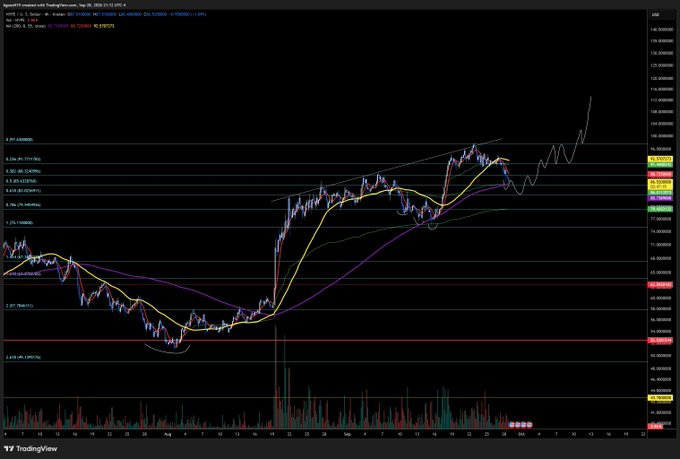Click the red 52.33 horizontal line price label
This screenshot has height=459, width=680.
pos(660,341)
